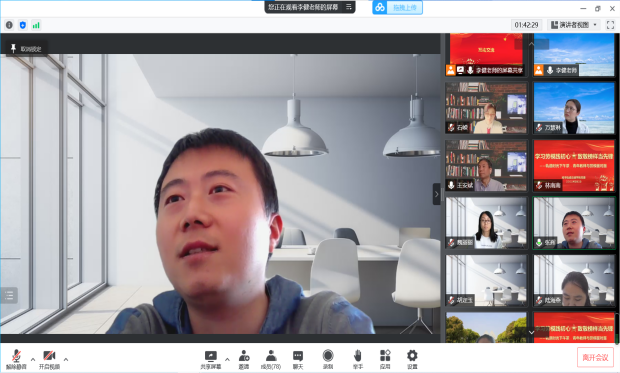Unpin the current video with the pin button

[x=26, y=49]
